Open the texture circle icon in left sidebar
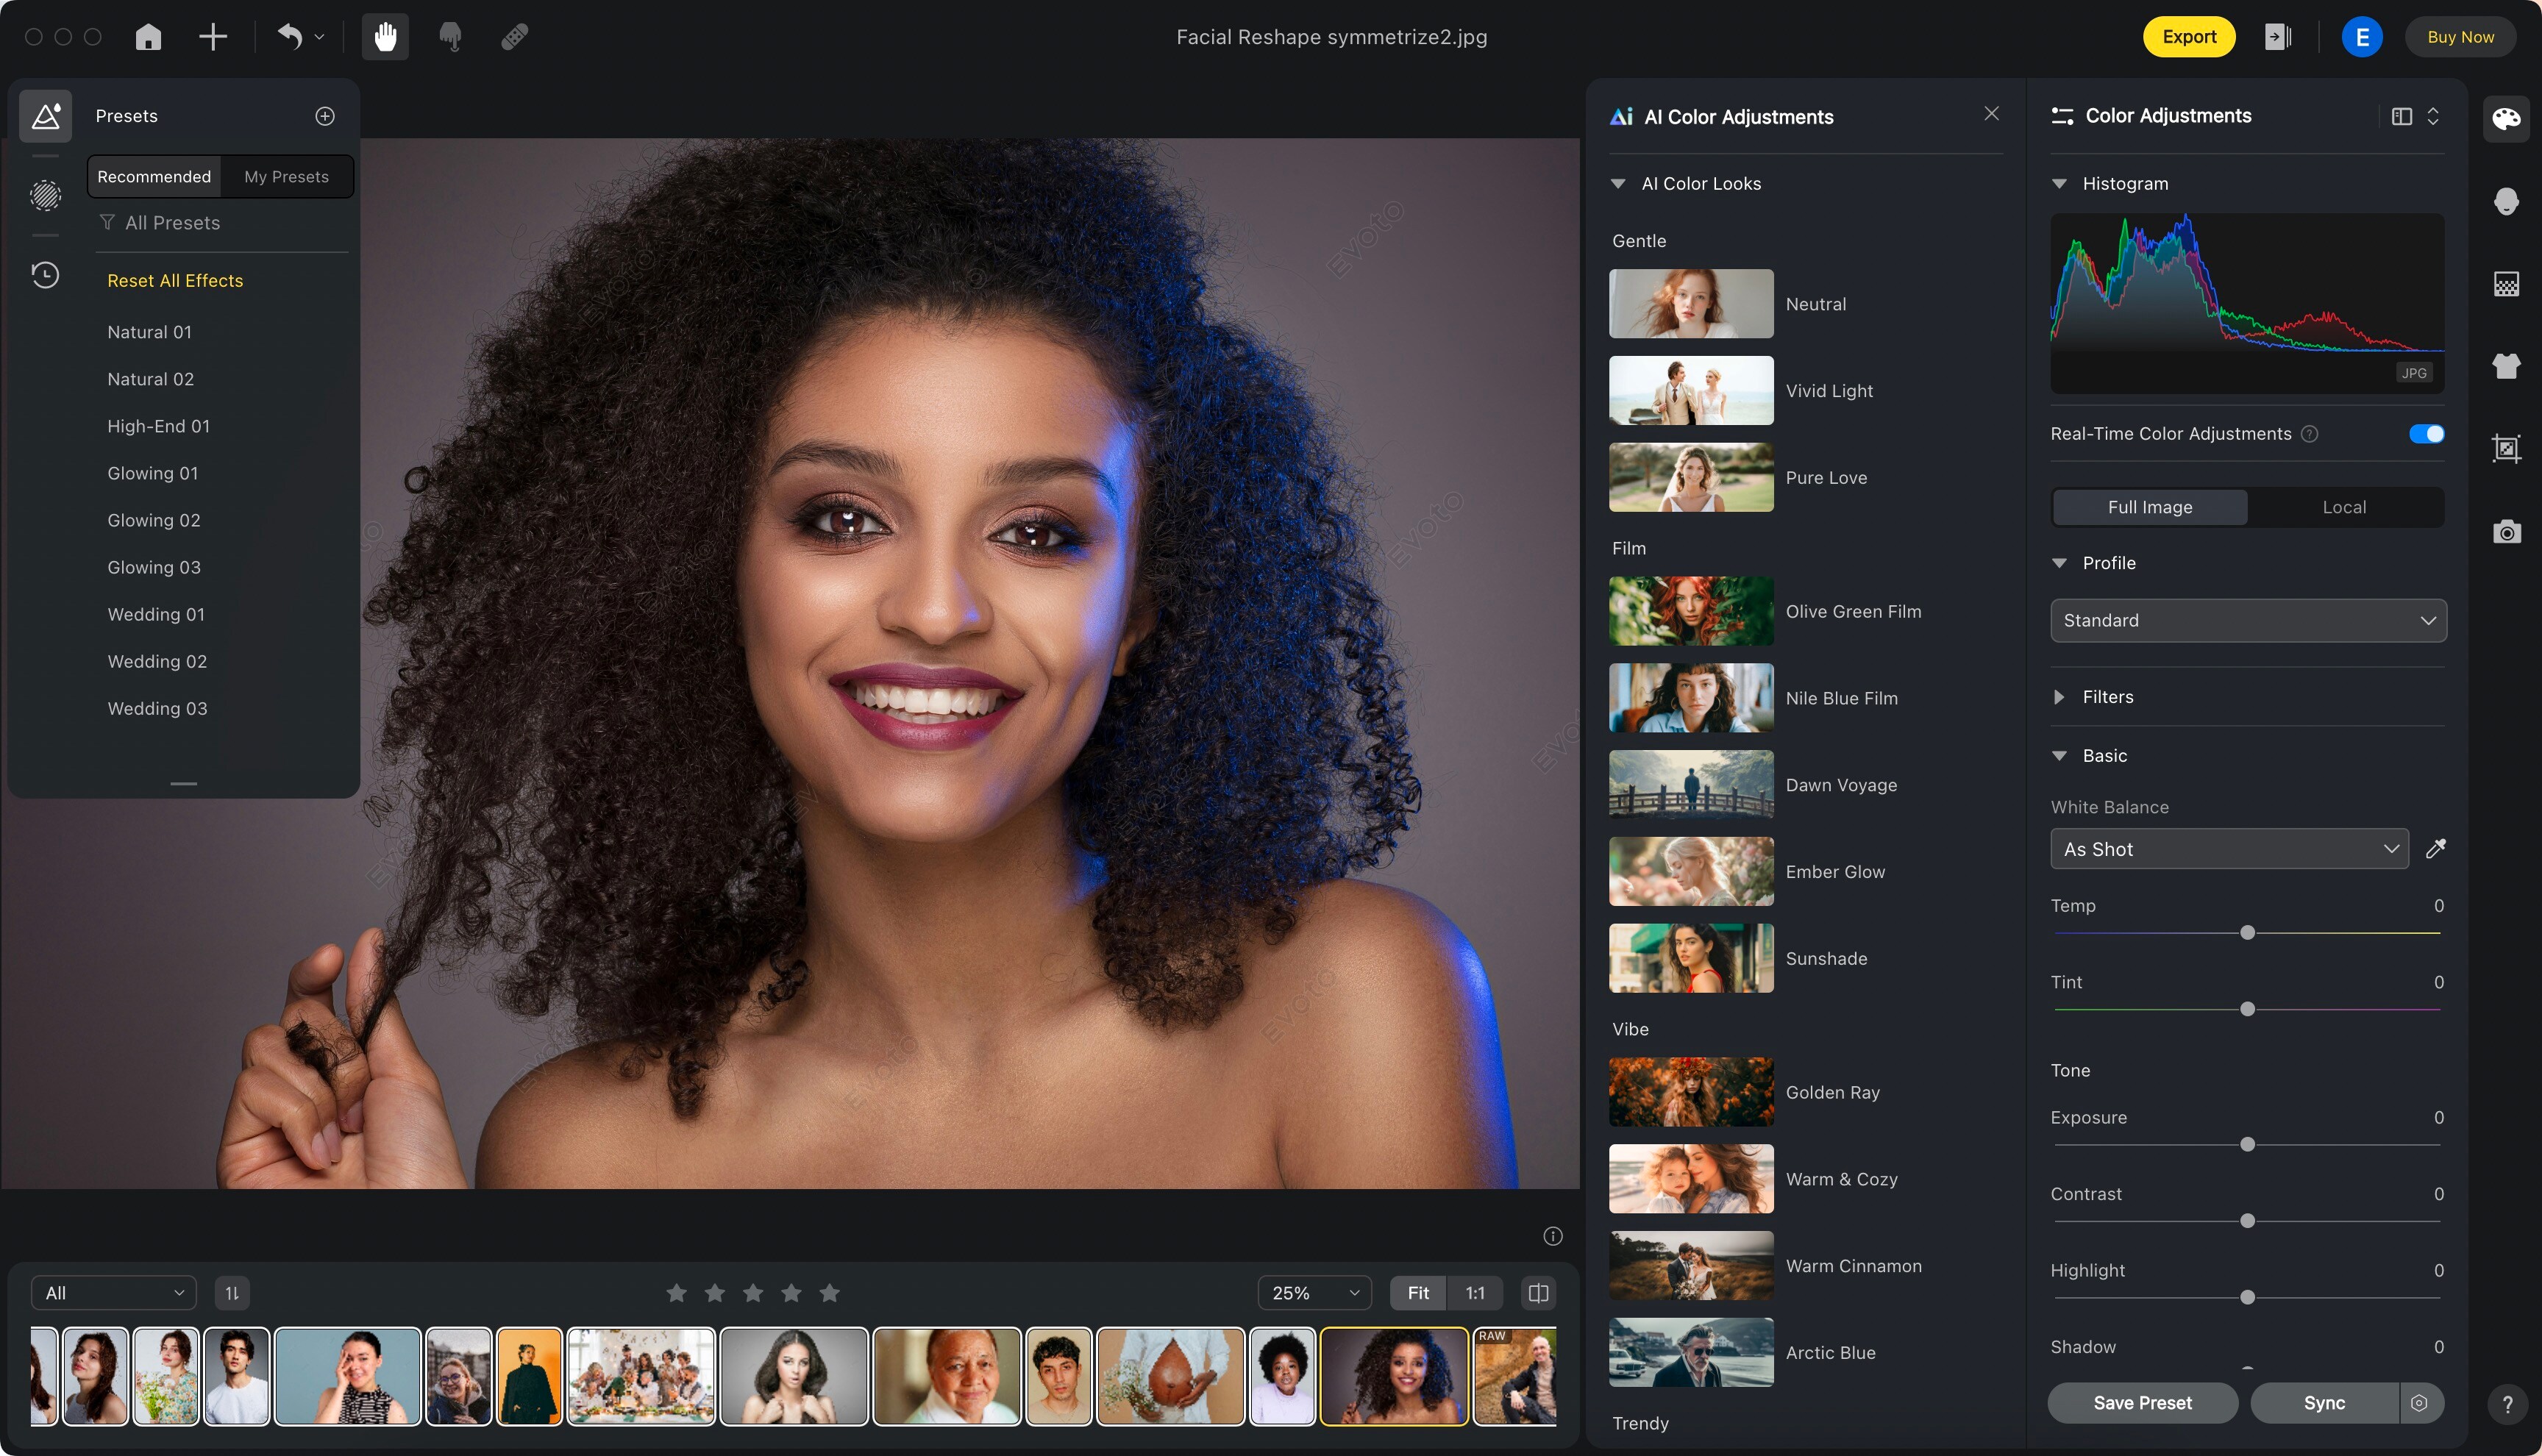 tap(46, 195)
